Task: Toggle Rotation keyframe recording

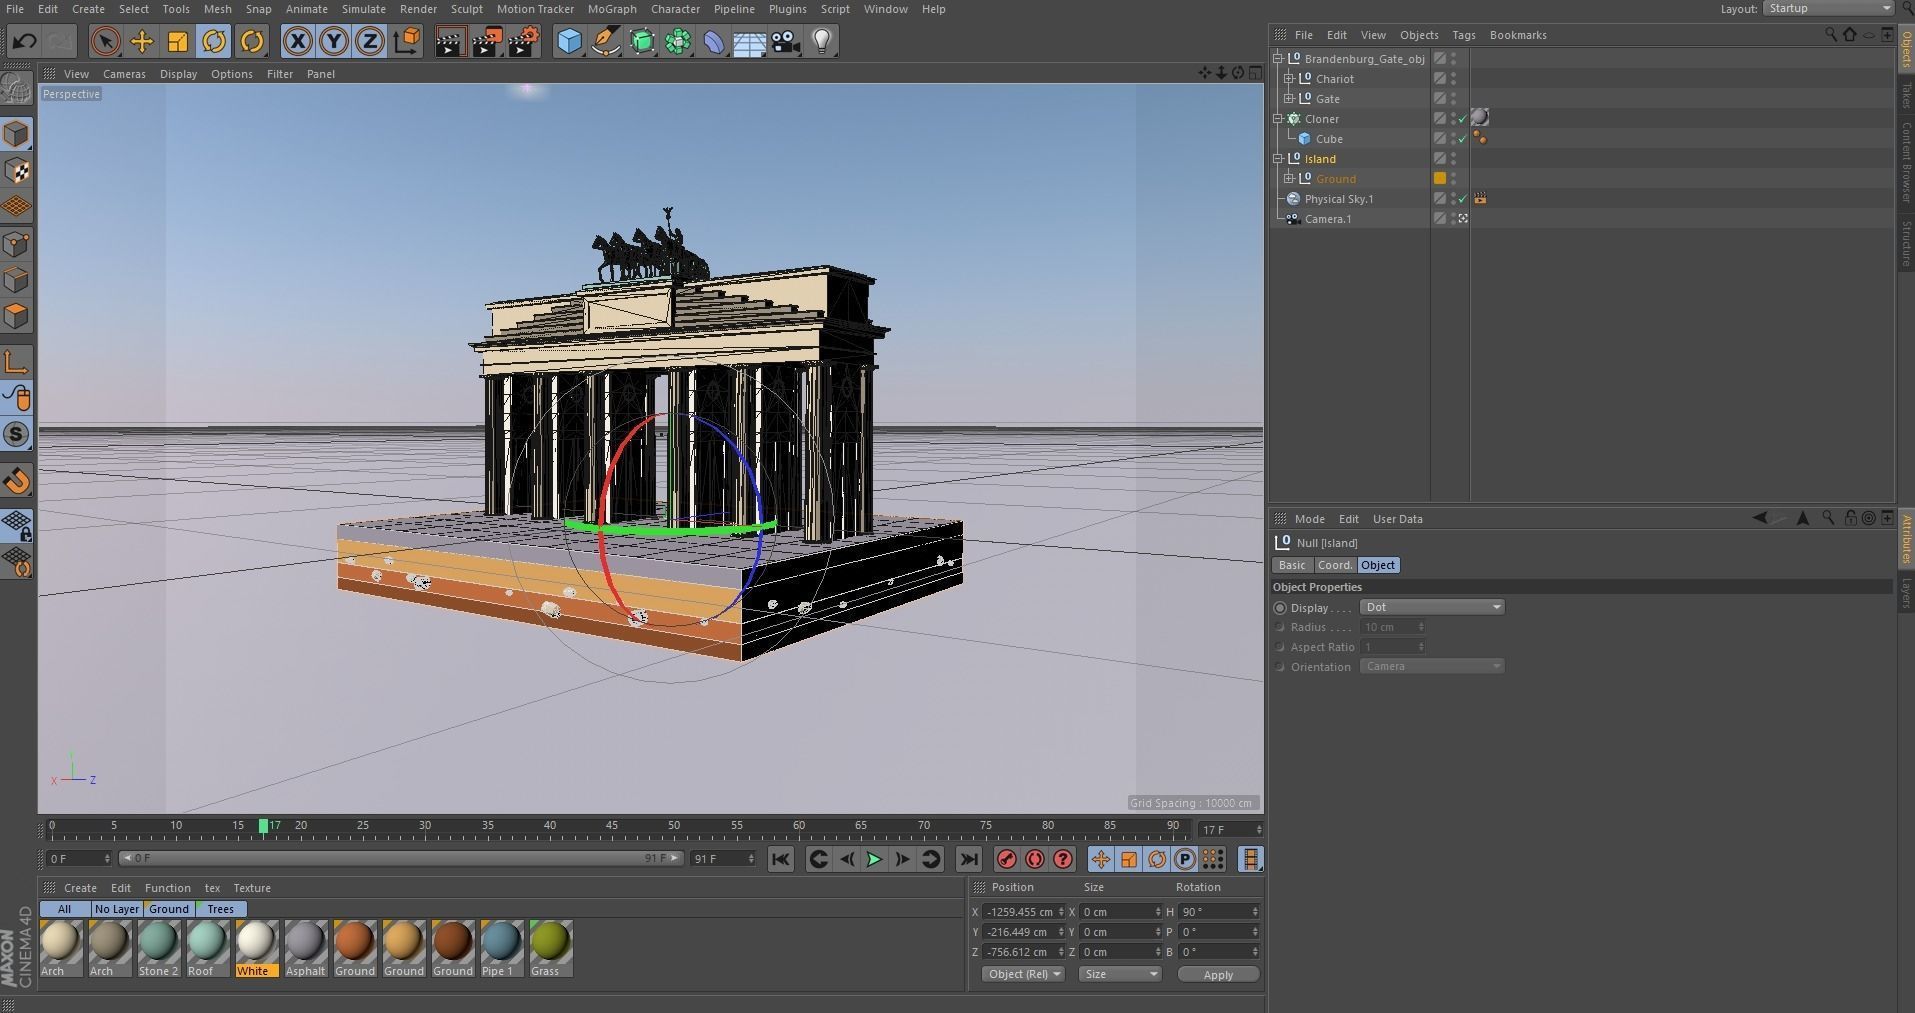Action: (x=1156, y=859)
